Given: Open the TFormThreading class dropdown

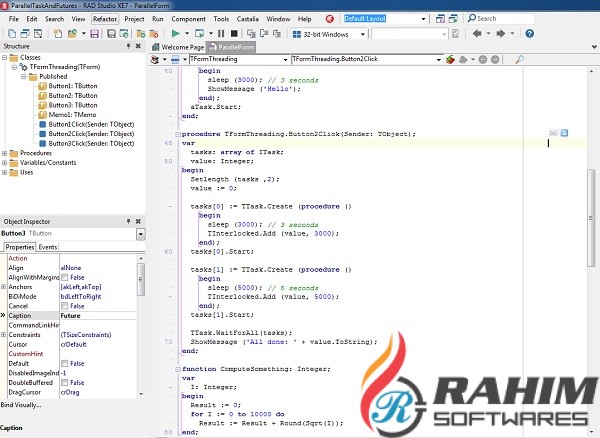Looking at the screenshot, I should pyautogui.click(x=285, y=60).
